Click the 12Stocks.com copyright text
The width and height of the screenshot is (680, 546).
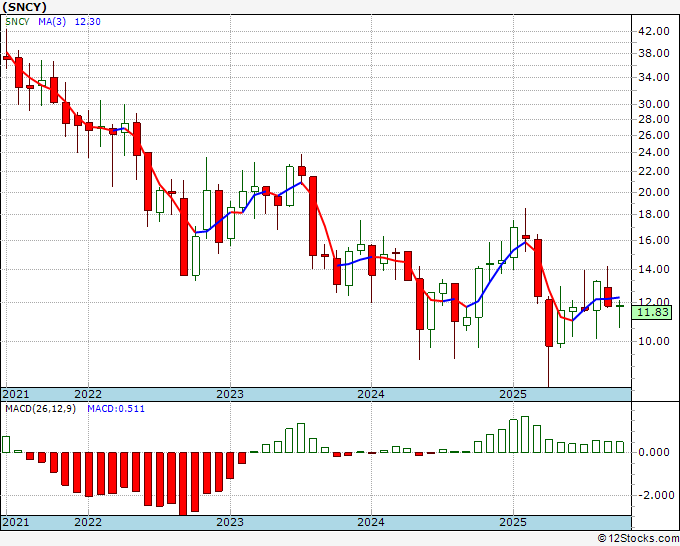638,539
